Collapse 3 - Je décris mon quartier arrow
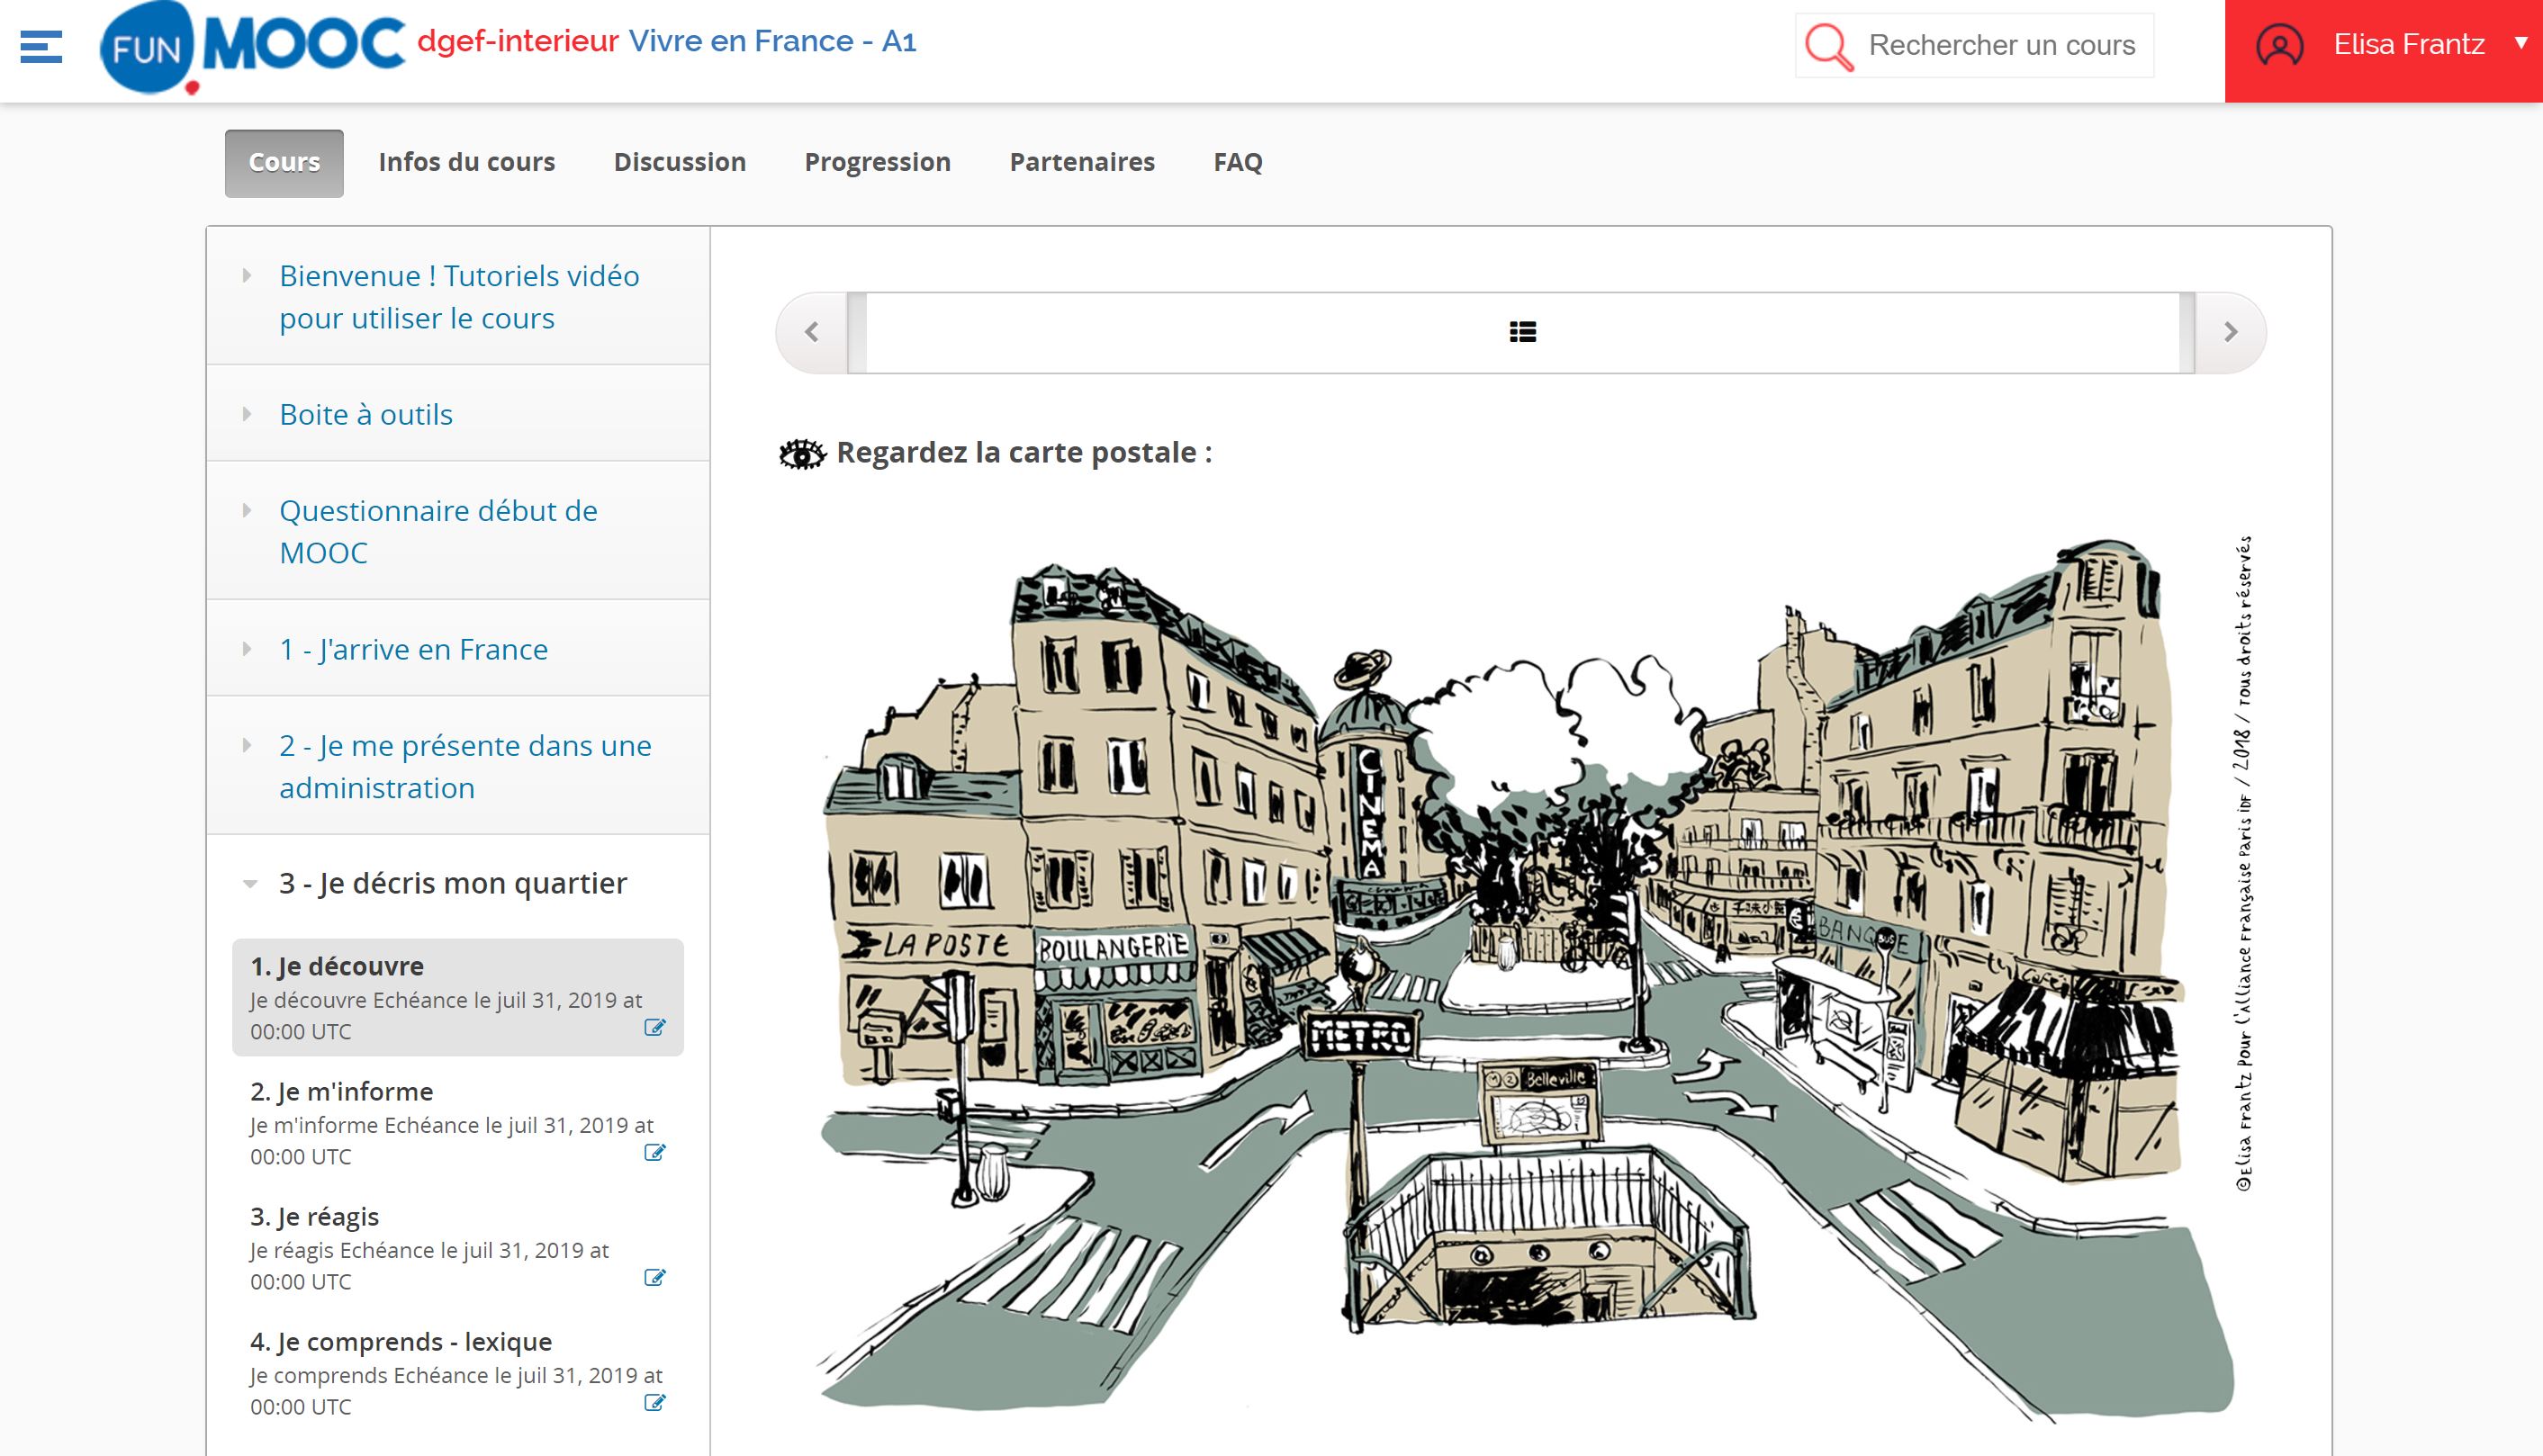This screenshot has height=1456, width=2543. [250, 884]
